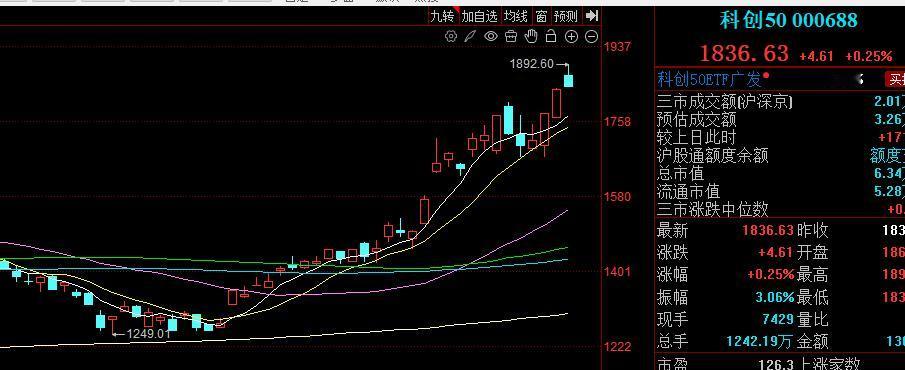
Task: Click the +4.61 change value
Action: click(816, 56)
